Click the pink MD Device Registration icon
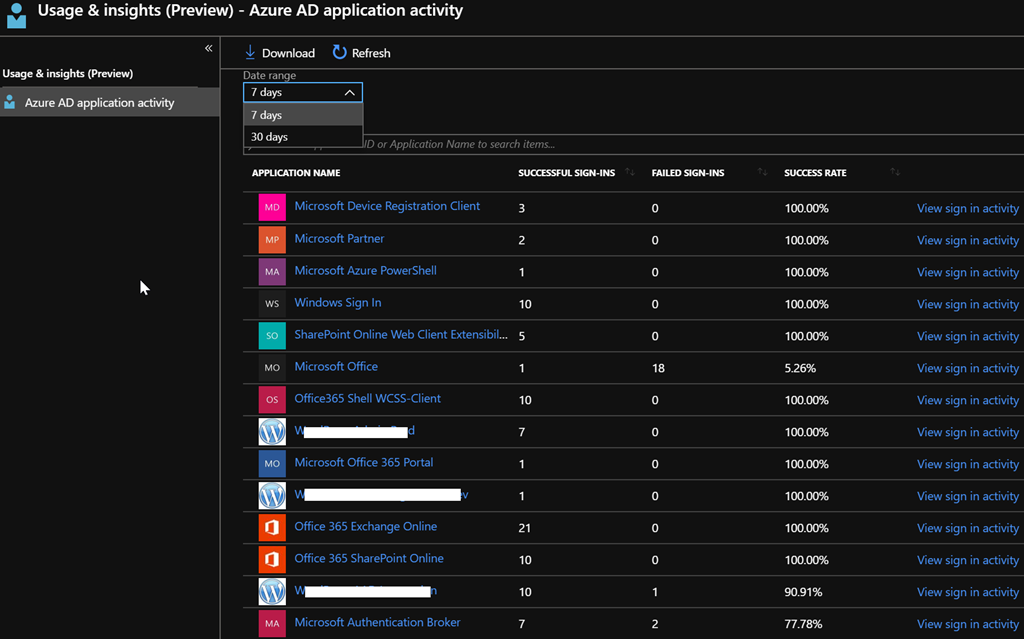Screen dimensions: 1024x639 pyautogui.click(x=272, y=207)
